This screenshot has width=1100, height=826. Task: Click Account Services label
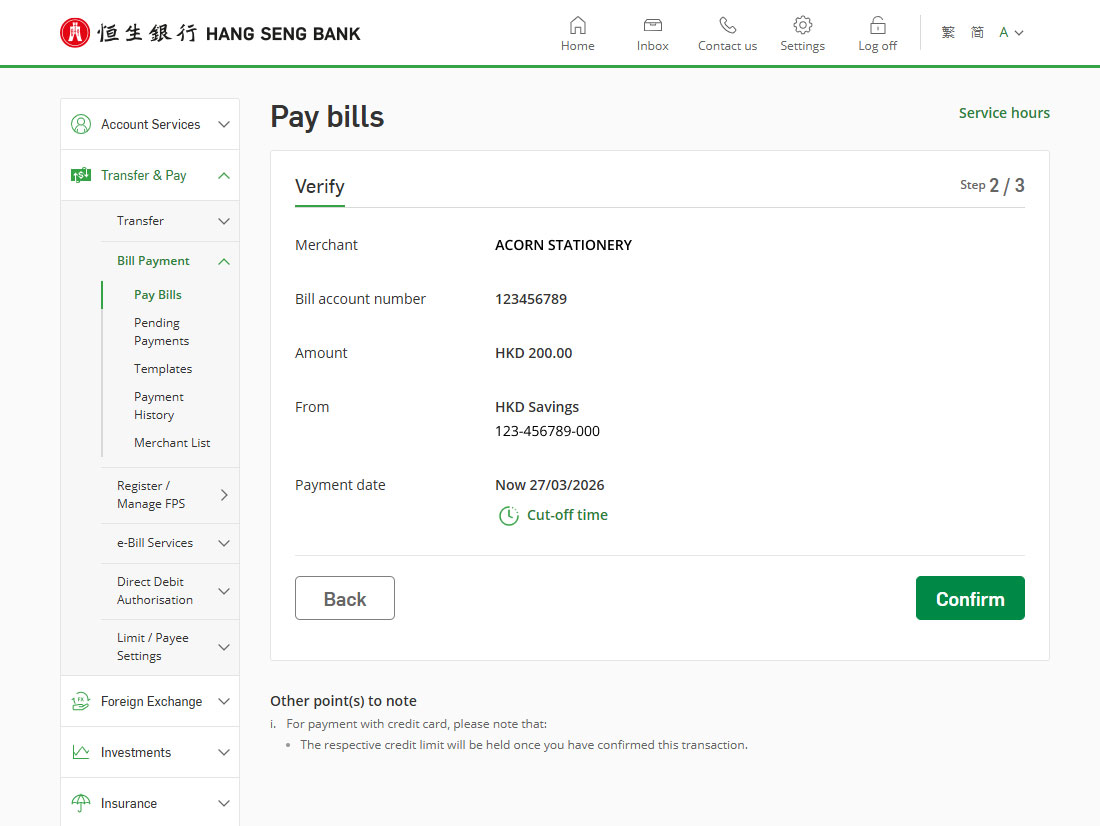(x=150, y=124)
